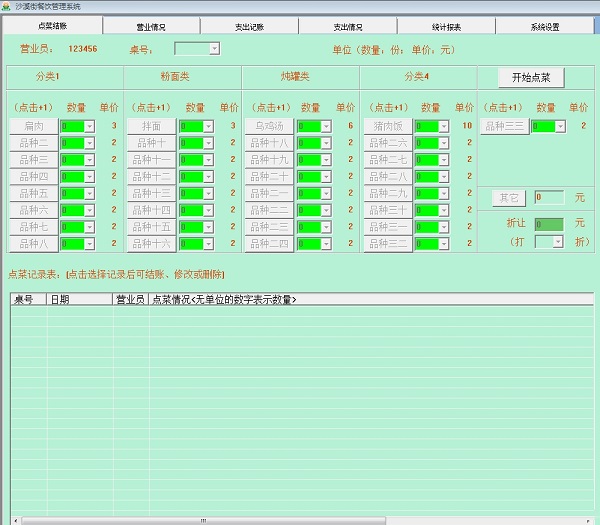The width and height of the screenshot is (600, 525).
Task: Click the 其它 price input field
Action: click(548, 198)
